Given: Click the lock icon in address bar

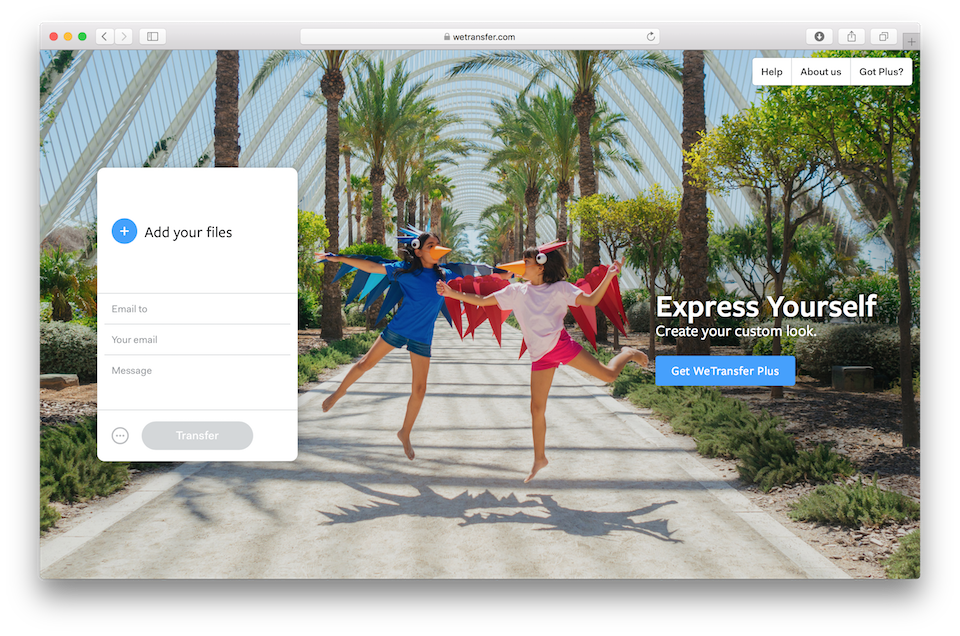Looking at the screenshot, I should point(447,37).
